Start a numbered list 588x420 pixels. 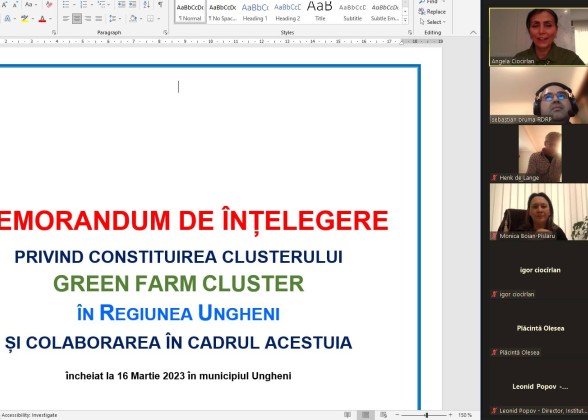tap(84, 5)
